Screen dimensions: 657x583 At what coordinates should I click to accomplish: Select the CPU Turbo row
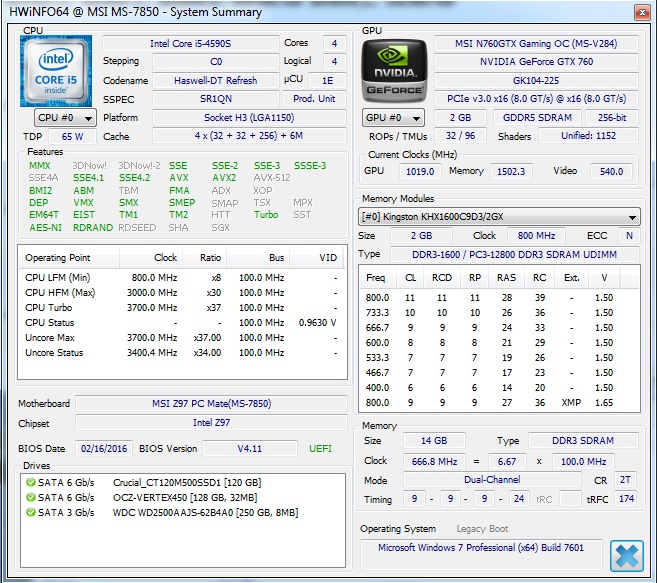coord(181,308)
